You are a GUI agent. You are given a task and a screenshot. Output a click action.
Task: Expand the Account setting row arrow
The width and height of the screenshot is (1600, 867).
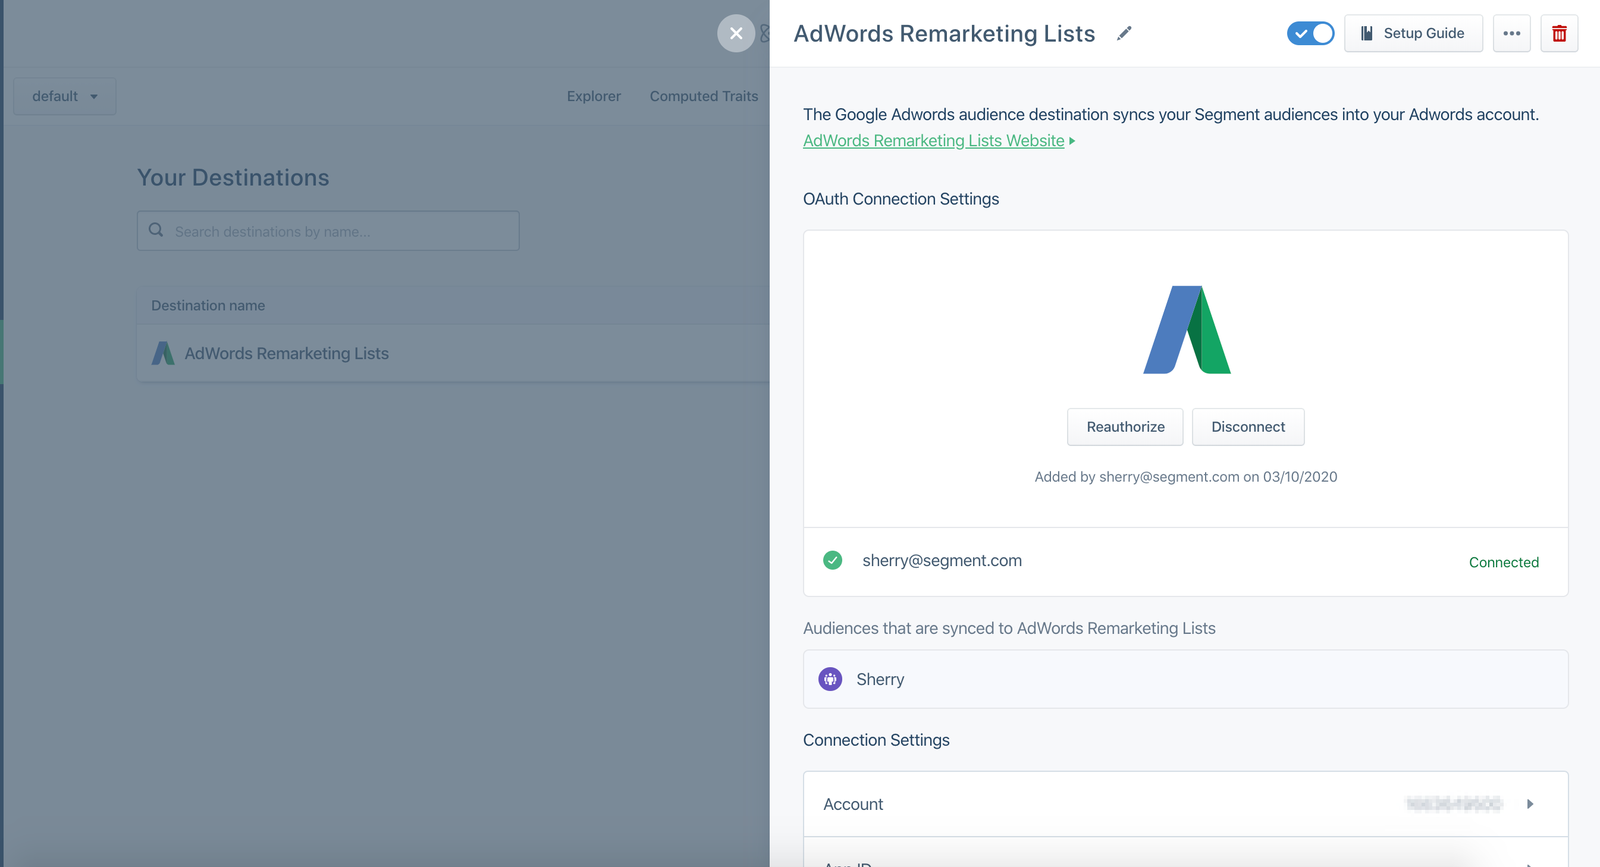(1529, 804)
